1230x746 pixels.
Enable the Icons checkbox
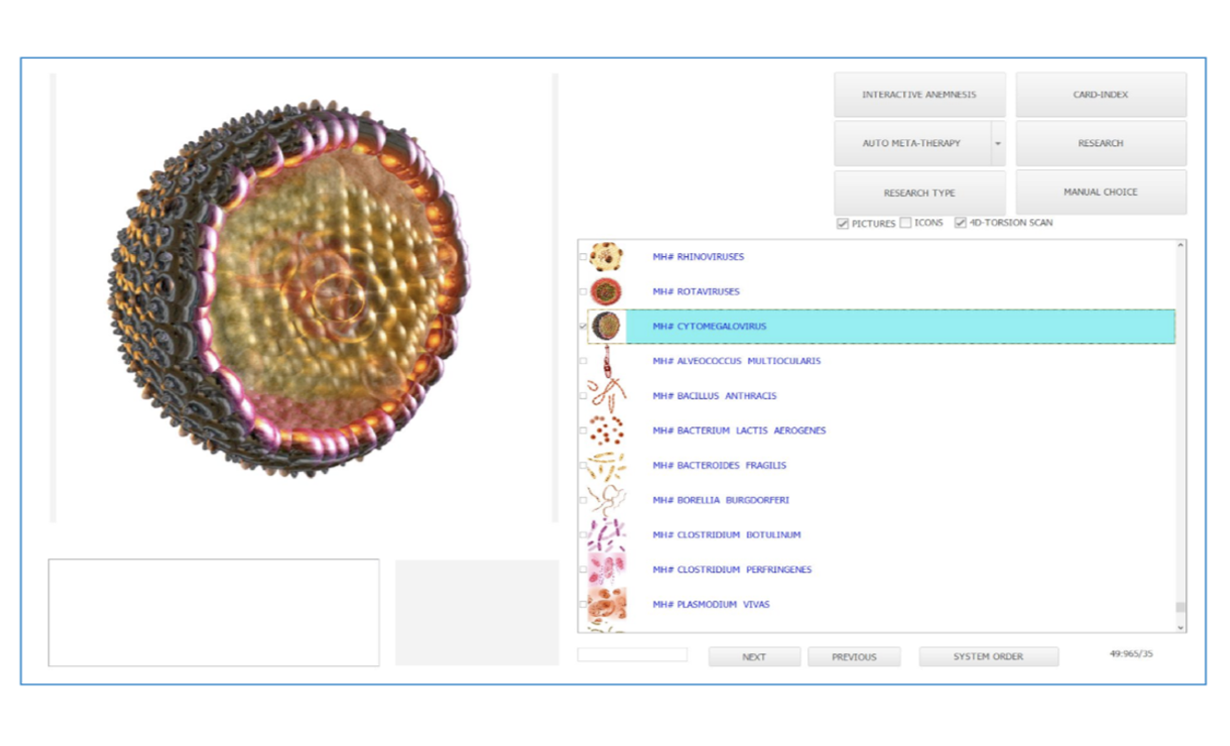[x=905, y=223]
